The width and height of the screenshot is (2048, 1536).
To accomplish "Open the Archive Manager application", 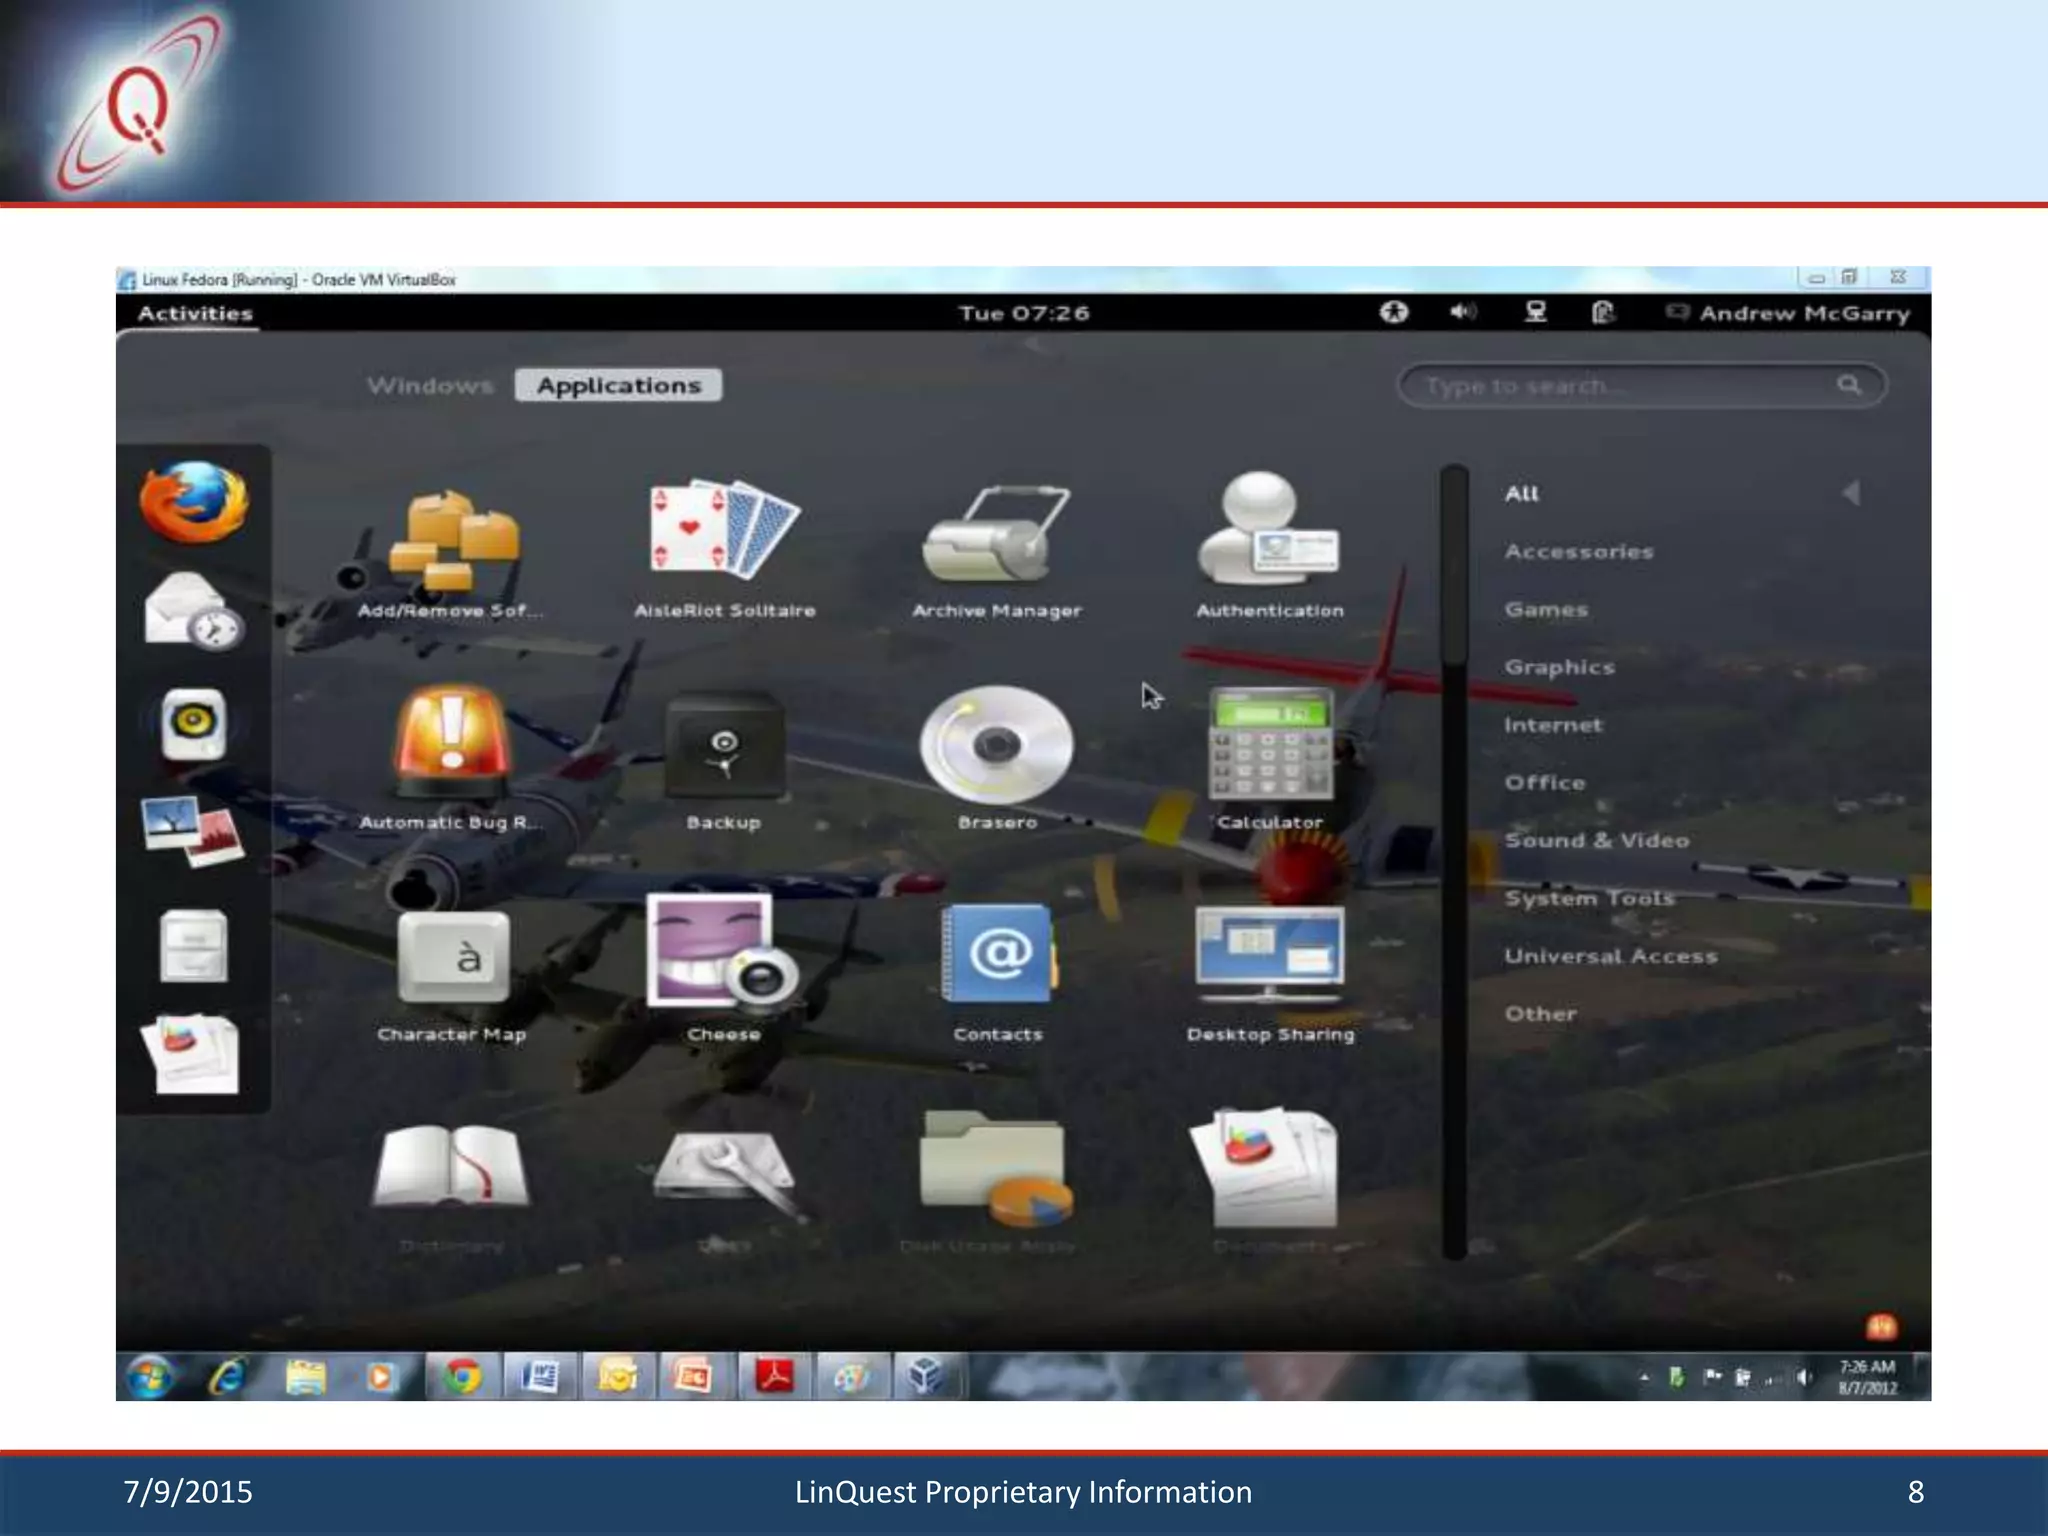I will click(996, 533).
